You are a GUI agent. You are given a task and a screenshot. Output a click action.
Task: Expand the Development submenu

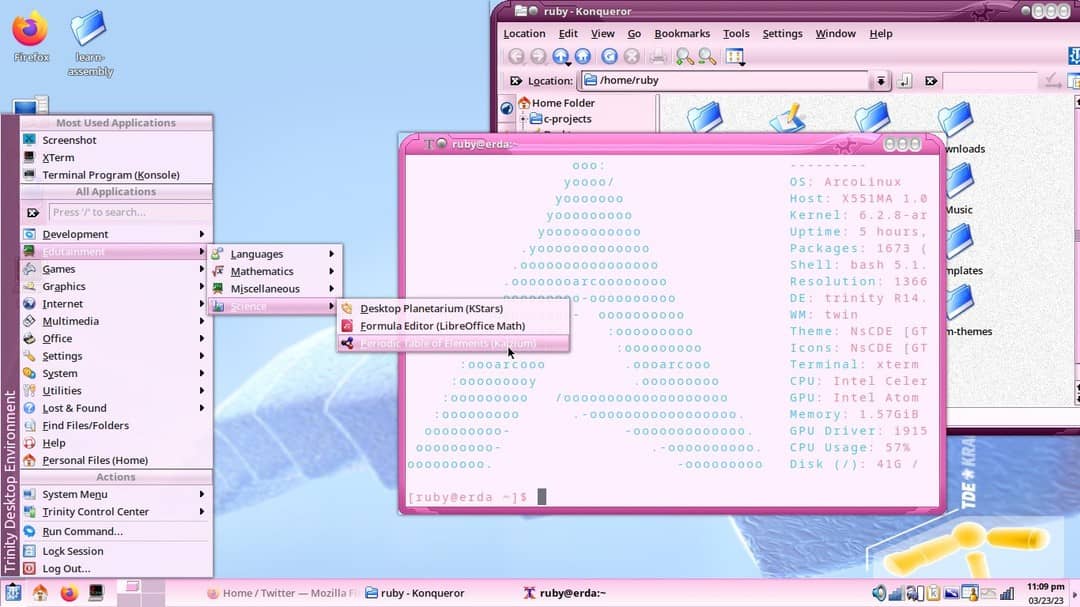[116, 234]
